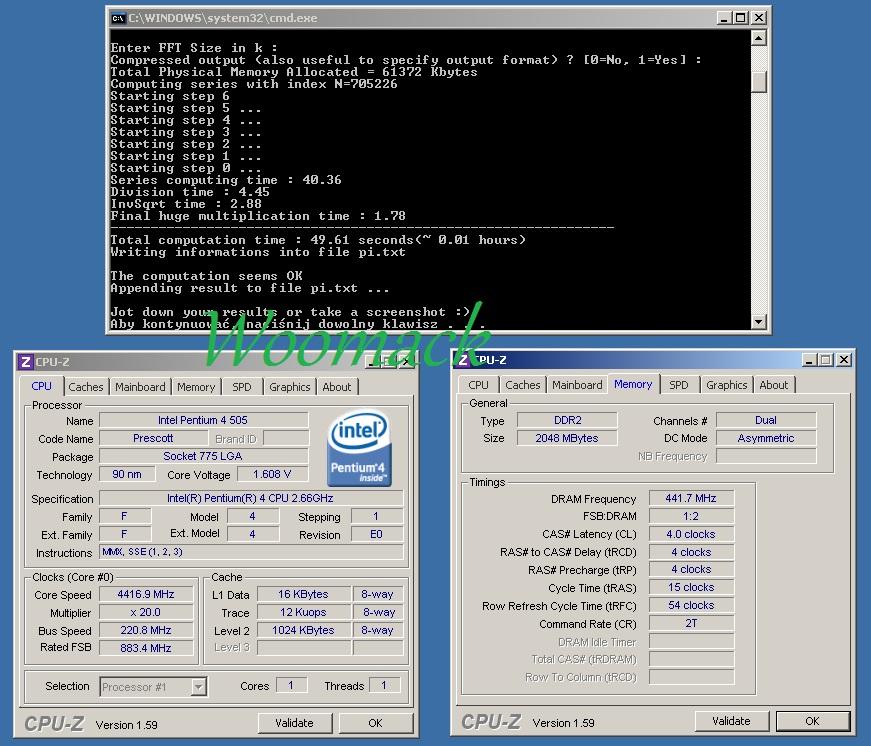
Task: Minimize the cmd.exe window
Action: [723, 18]
